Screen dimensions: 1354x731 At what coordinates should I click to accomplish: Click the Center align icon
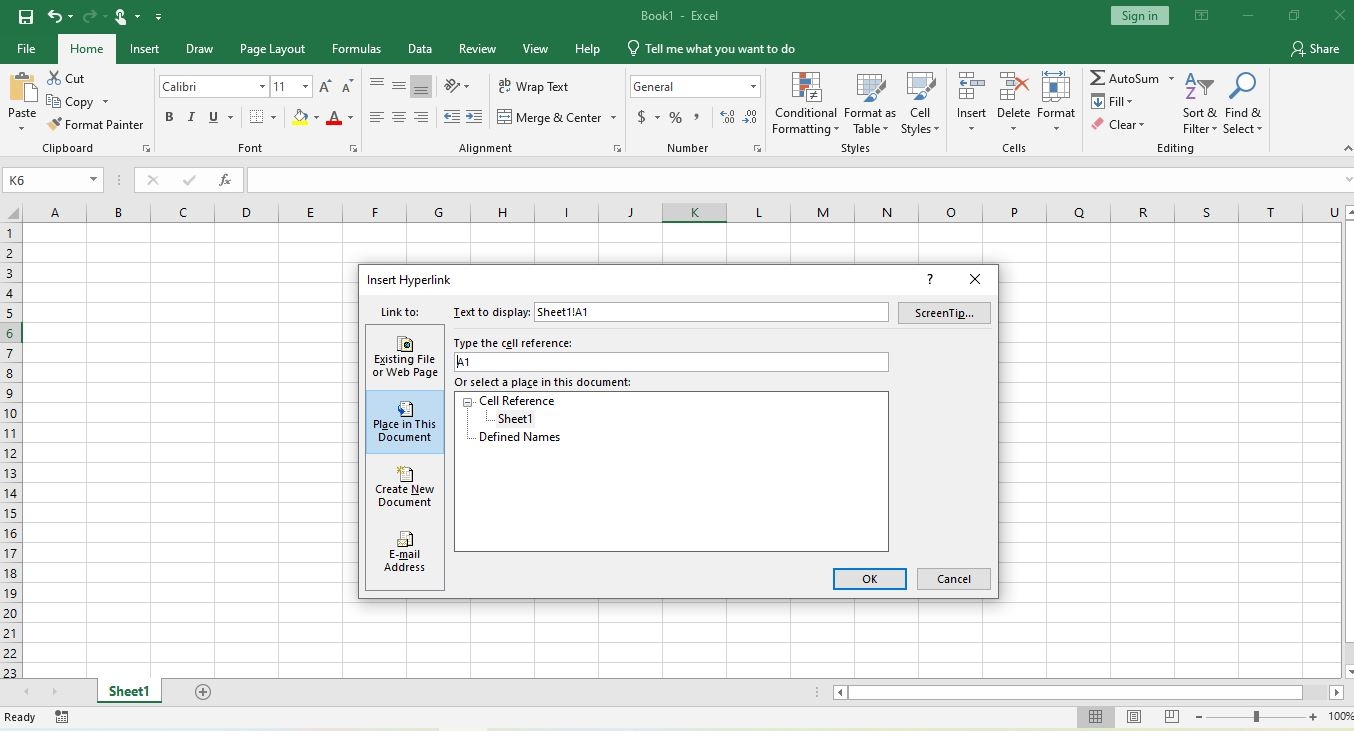[398, 117]
